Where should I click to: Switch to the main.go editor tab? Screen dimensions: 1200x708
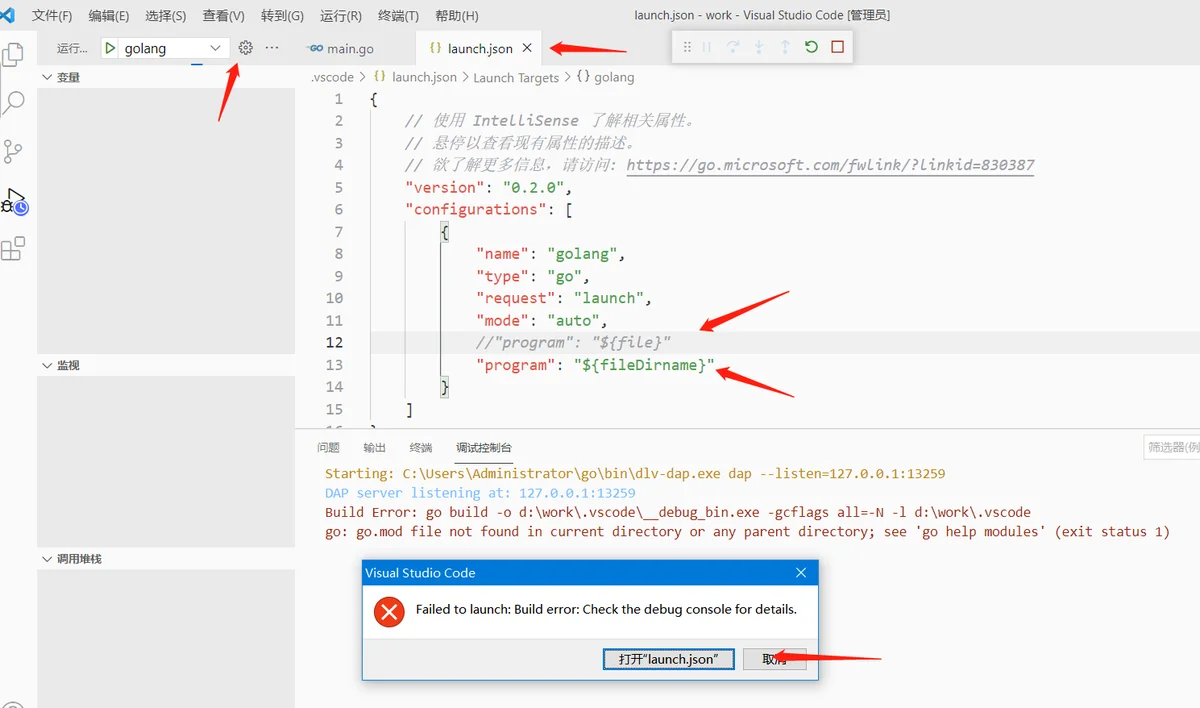(x=341, y=48)
